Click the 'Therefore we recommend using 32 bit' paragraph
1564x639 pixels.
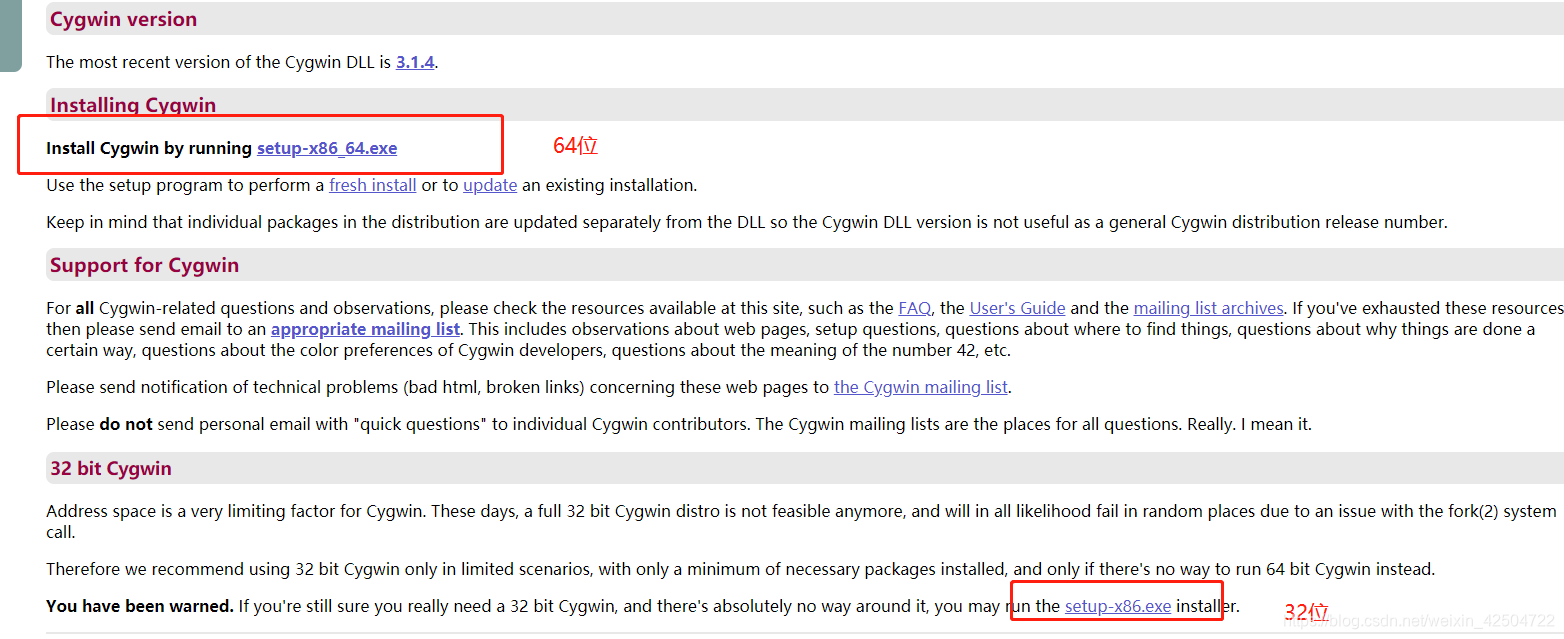coord(740,569)
